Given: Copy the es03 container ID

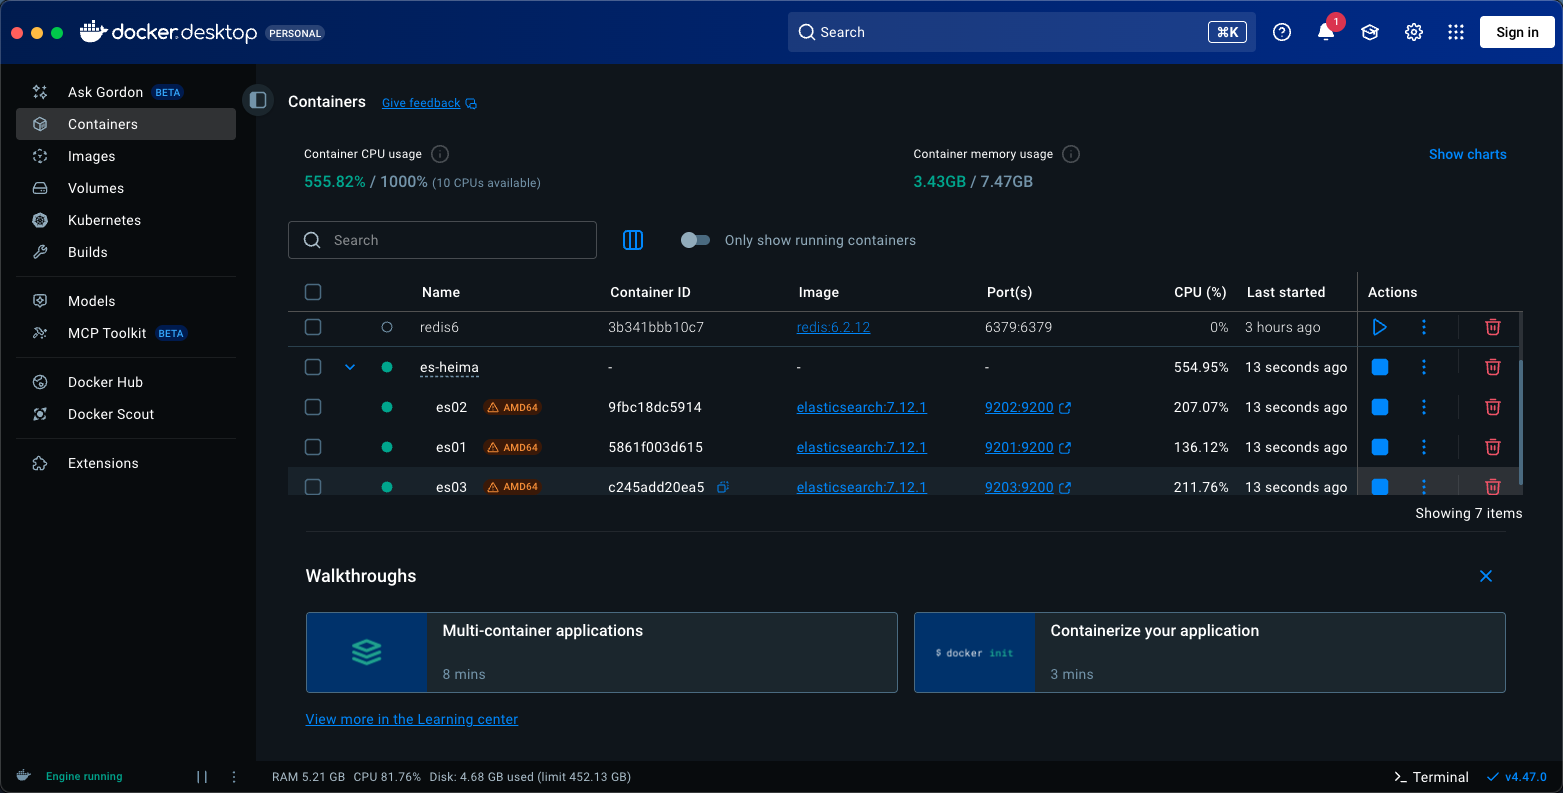Looking at the screenshot, I should click(x=723, y=487).
